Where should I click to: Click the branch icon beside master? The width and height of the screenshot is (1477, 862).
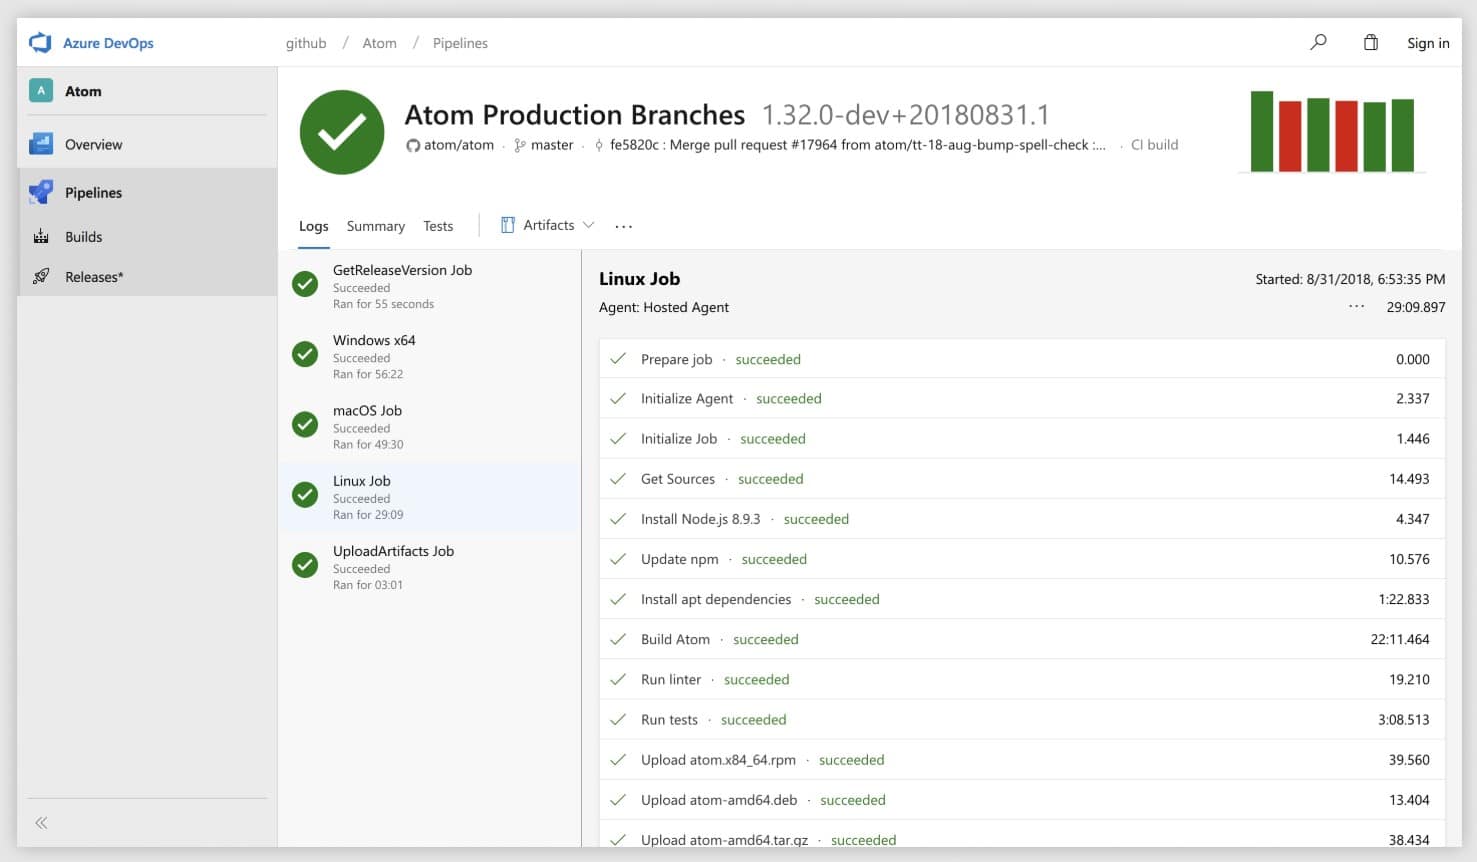click(x=520, y=145)
